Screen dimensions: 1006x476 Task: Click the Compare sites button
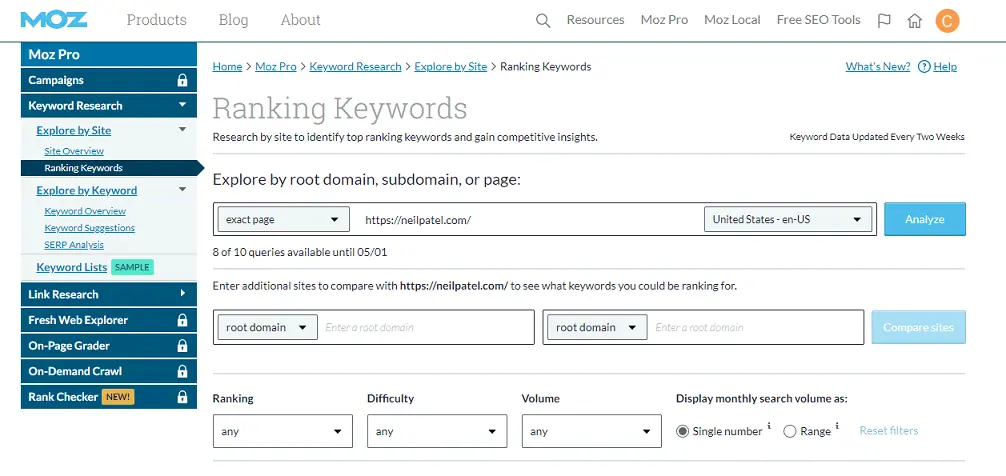(x=918, y=327)
